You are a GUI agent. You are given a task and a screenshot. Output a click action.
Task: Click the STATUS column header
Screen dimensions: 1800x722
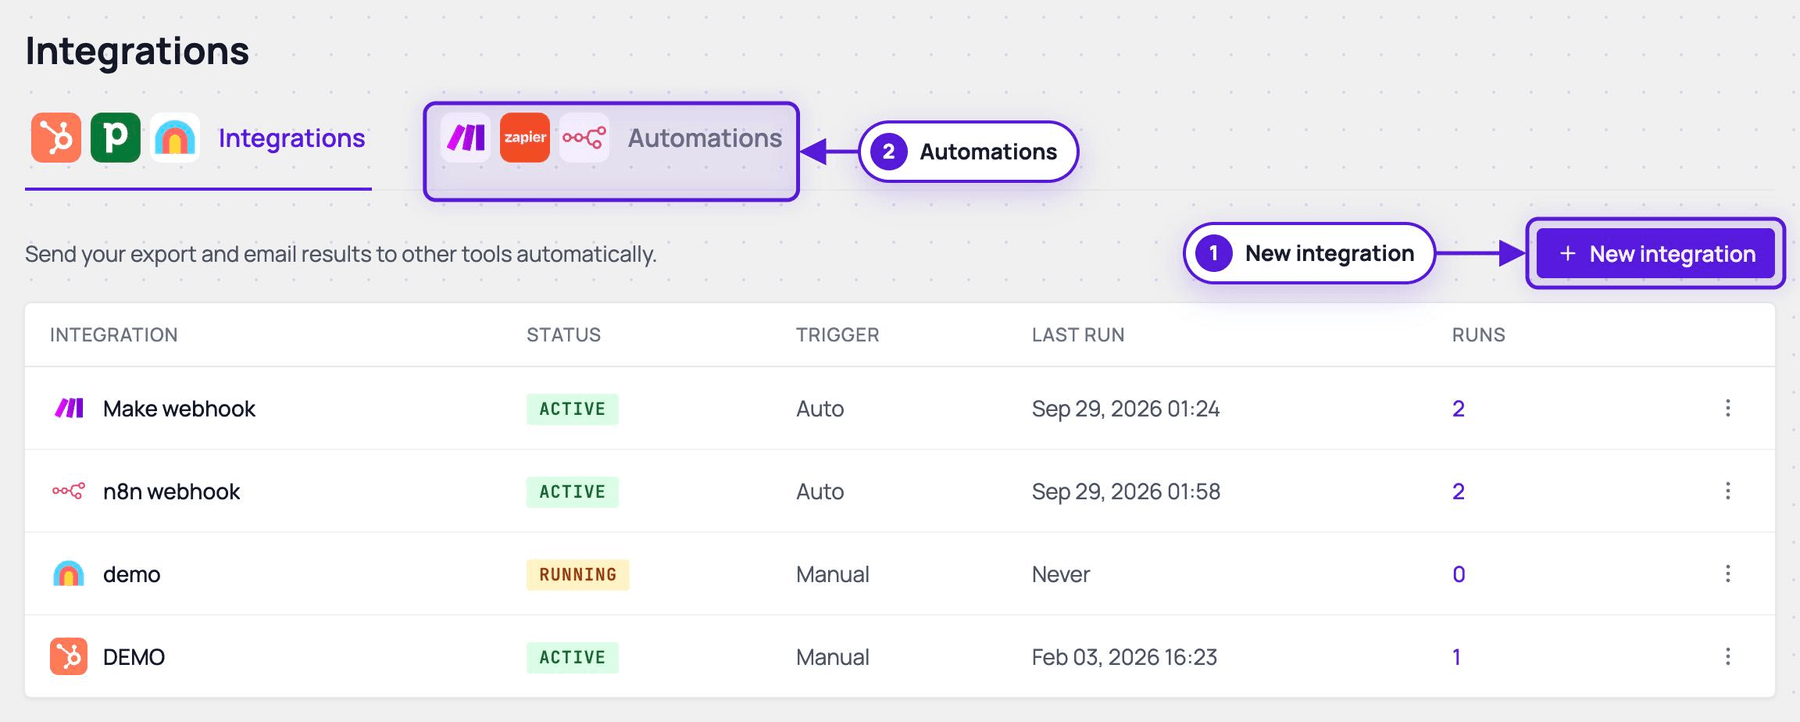[x=564, y=335]
